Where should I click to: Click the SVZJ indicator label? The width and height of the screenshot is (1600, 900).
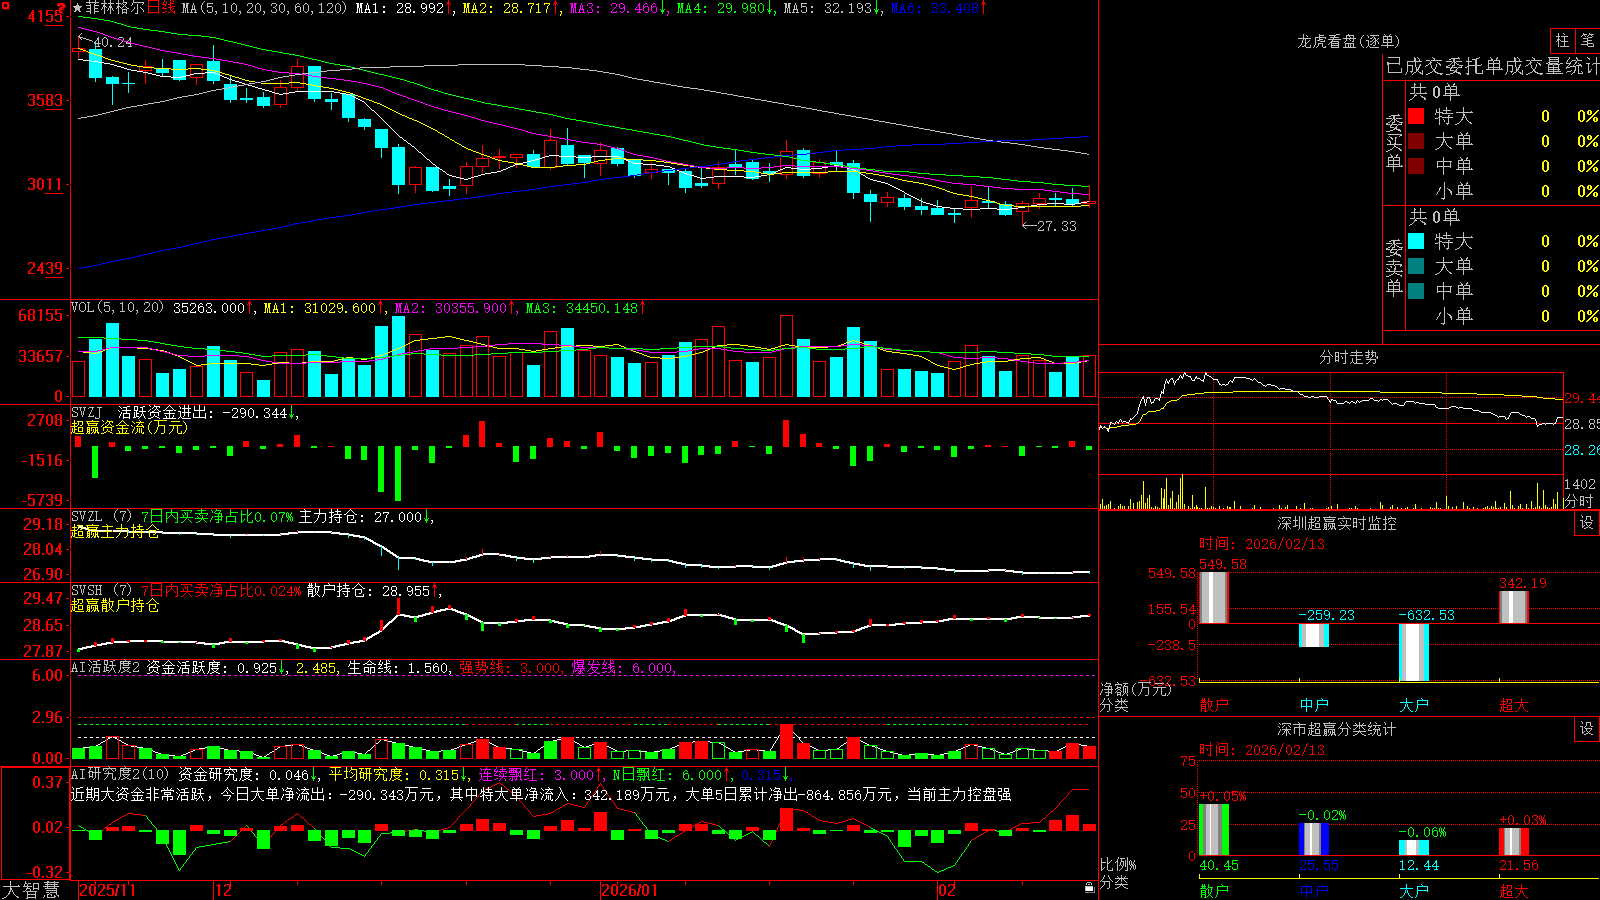click(87, 412)
